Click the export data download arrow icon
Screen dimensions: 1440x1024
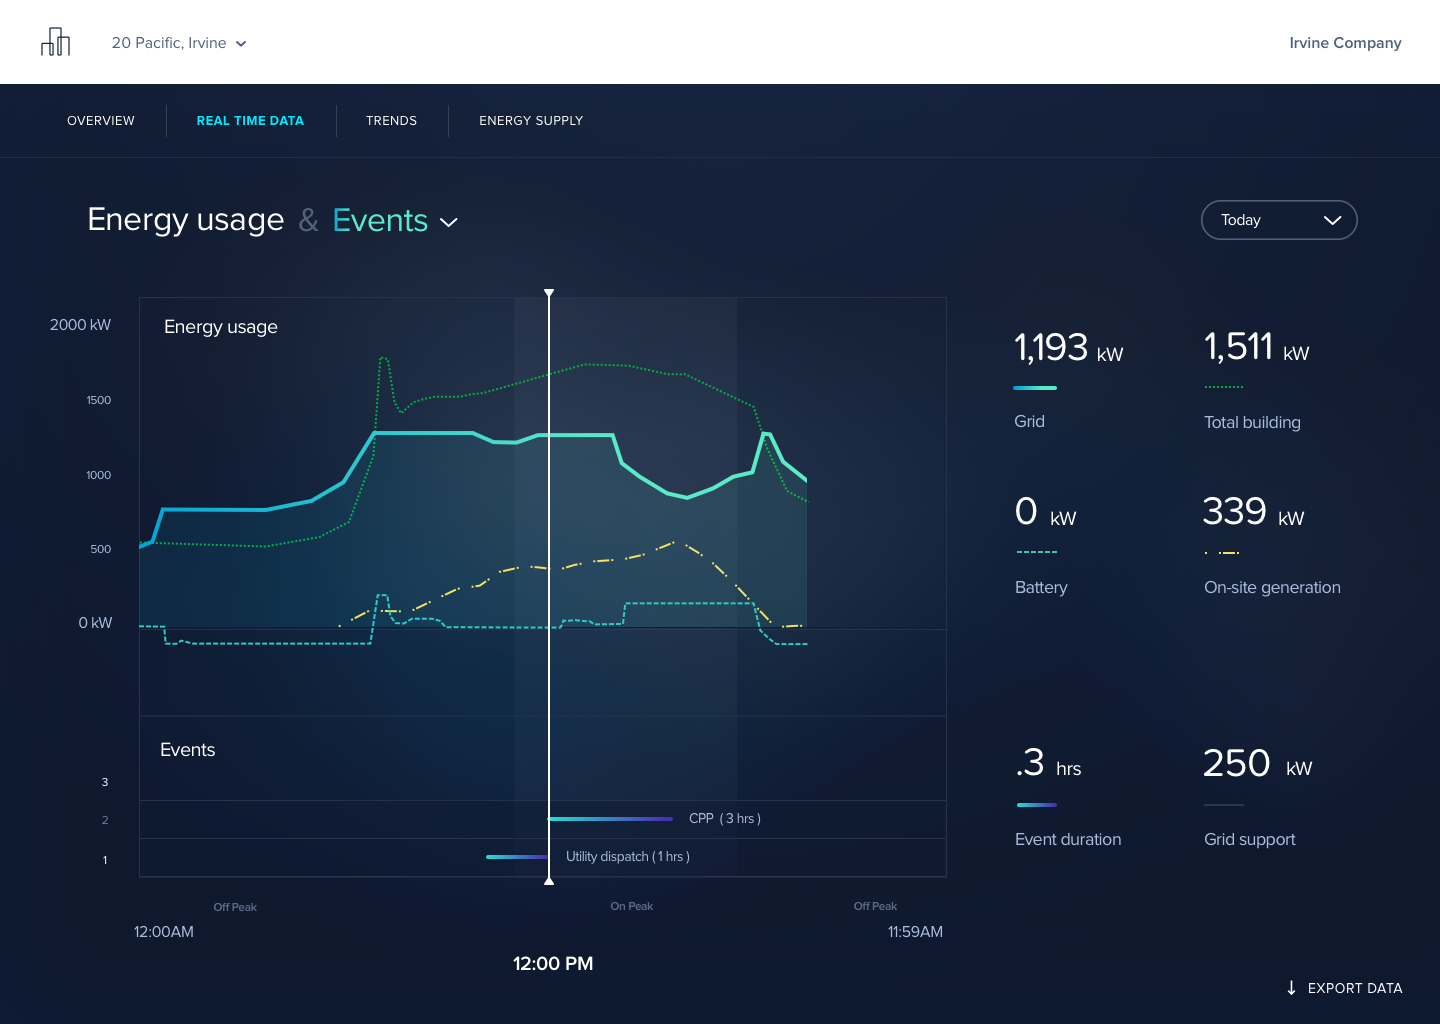1291,988
